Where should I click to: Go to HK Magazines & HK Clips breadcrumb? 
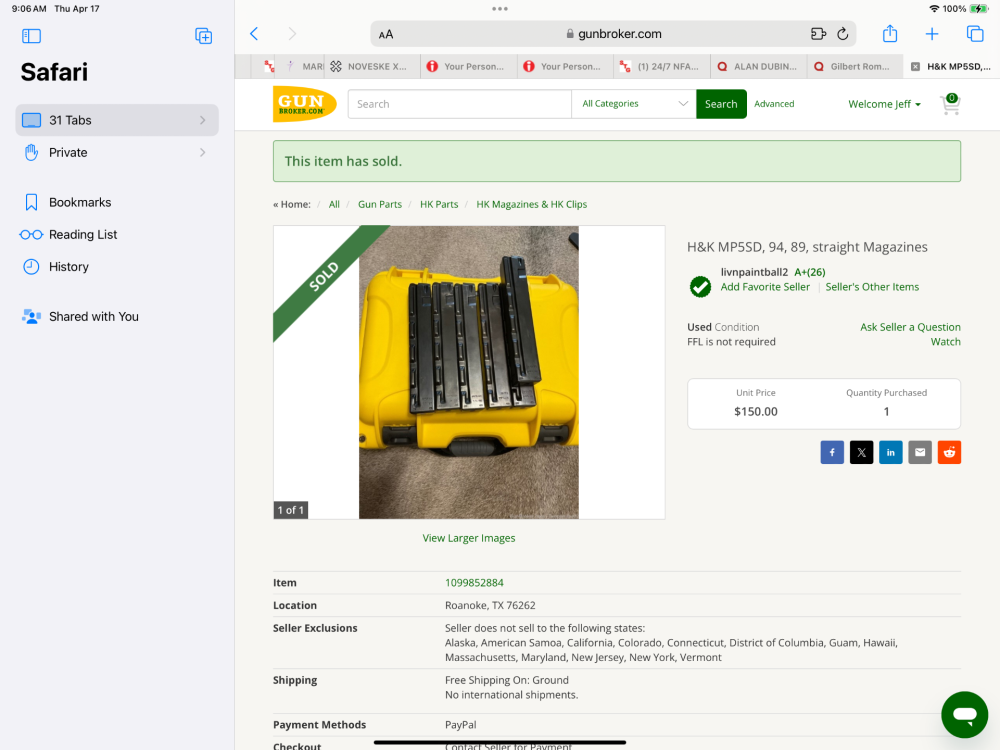tap(532, 204)
